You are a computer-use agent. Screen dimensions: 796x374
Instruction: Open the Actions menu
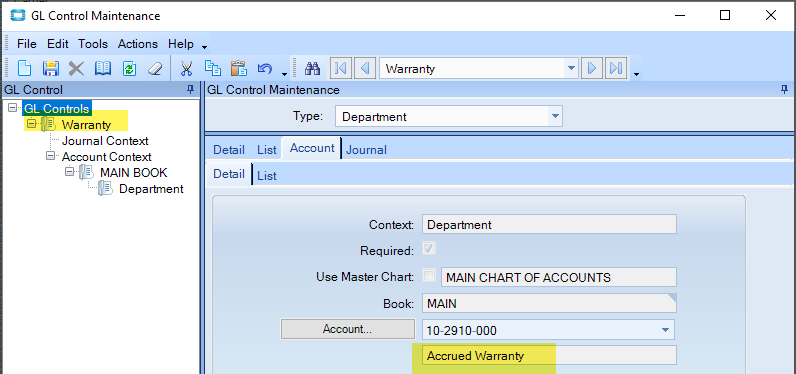pyautogui.click(x=138, y=44)
